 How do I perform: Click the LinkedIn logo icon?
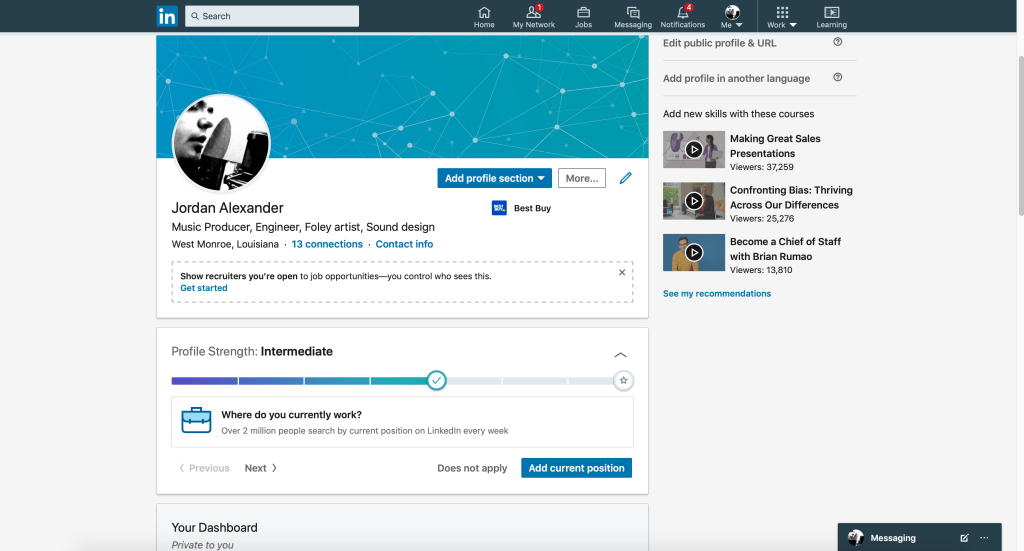coord(167,16)
